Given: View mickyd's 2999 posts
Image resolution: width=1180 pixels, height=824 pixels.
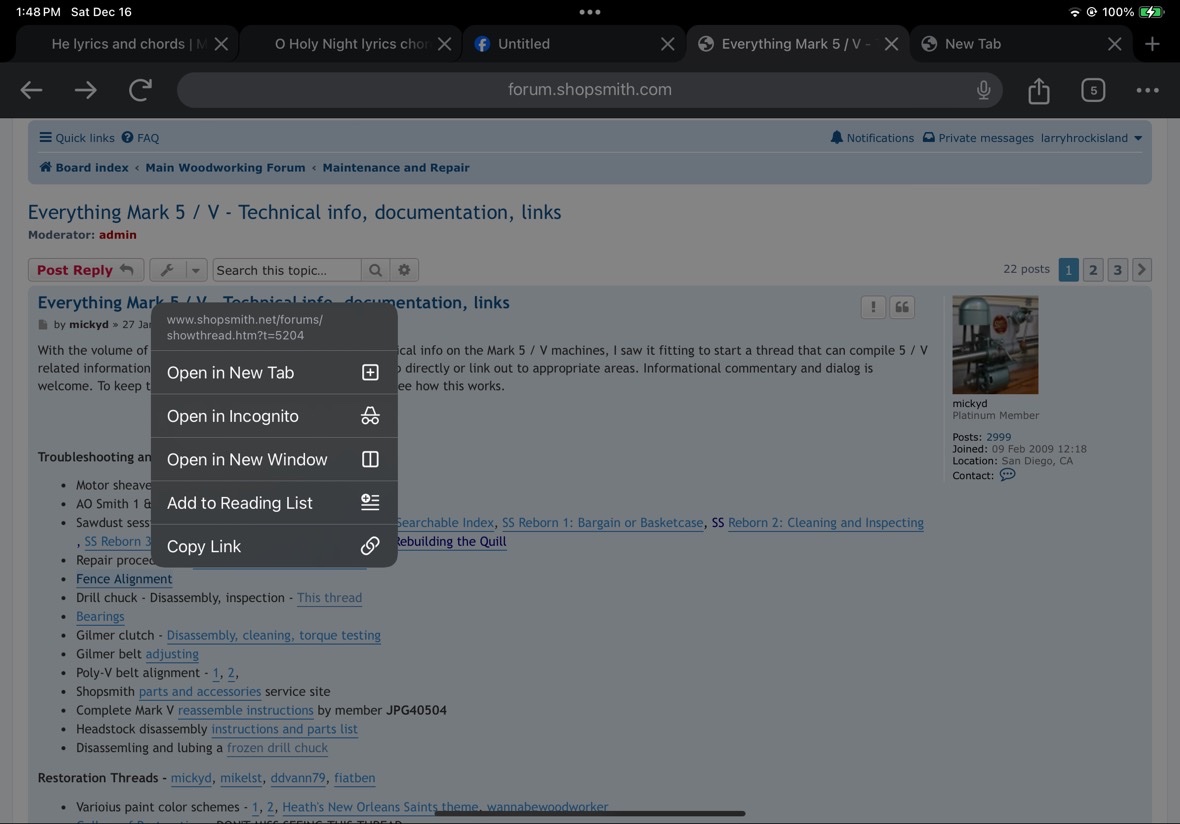Looking at the screenshot, I should 999,437.
